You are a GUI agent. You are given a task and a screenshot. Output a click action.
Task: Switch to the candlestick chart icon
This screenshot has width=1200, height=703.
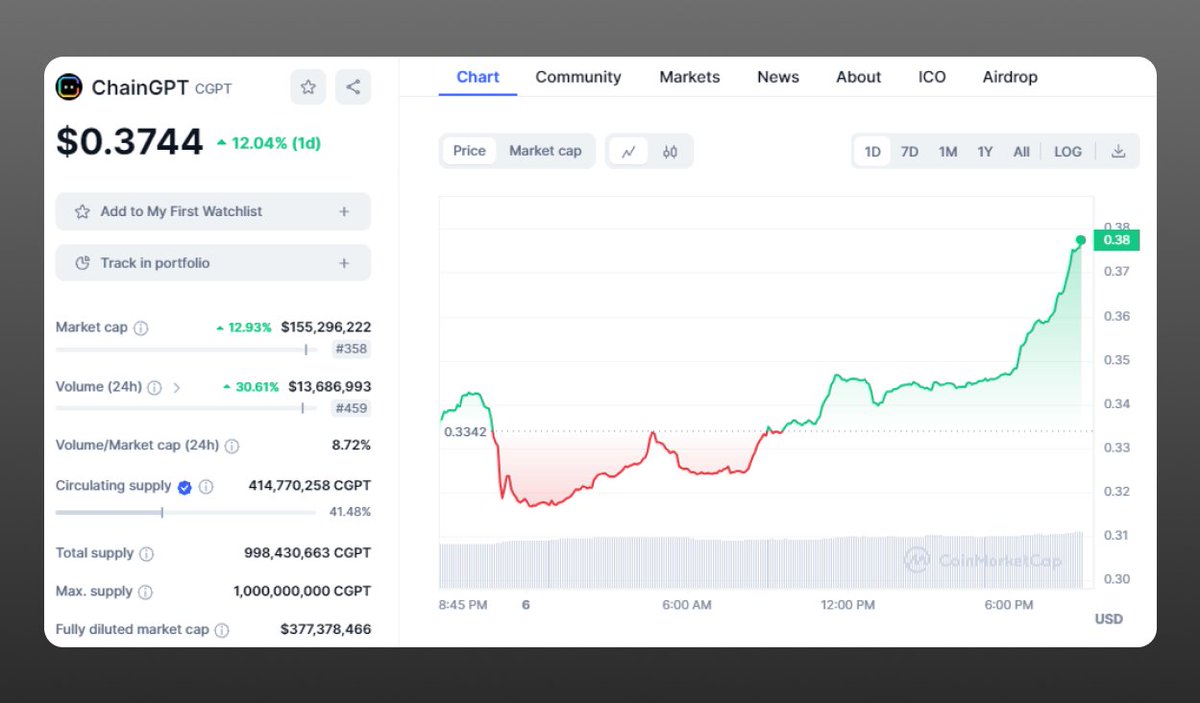click(x=668, y=151)
